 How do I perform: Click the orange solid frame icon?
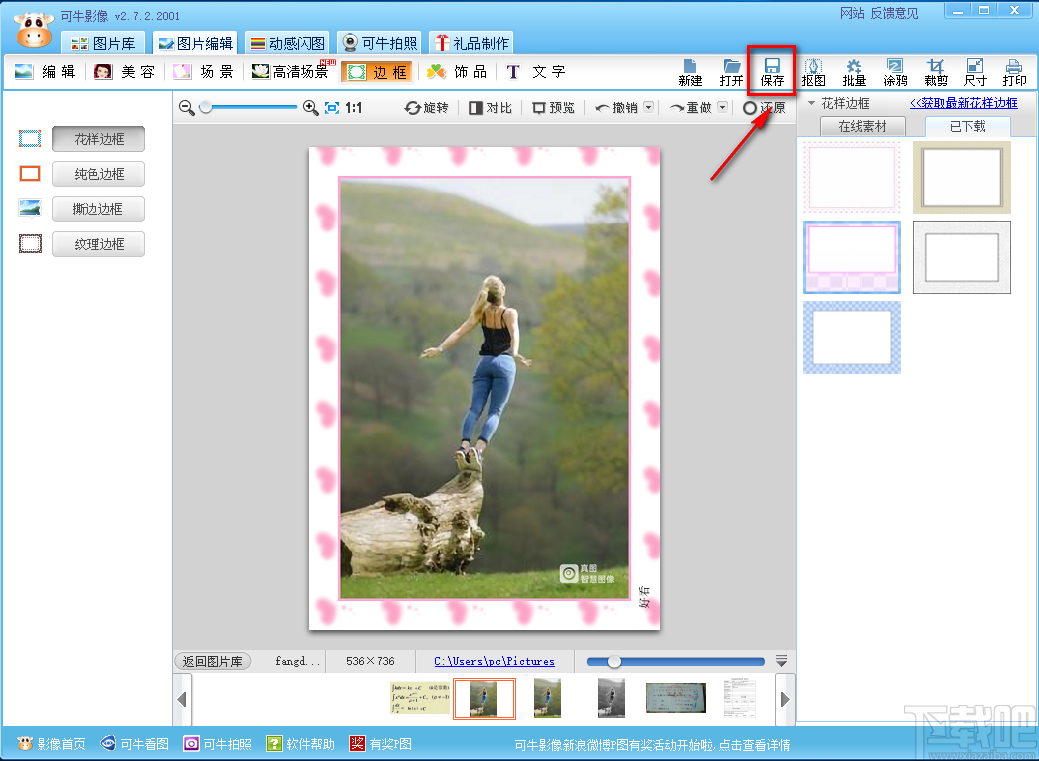click(30, 174)
